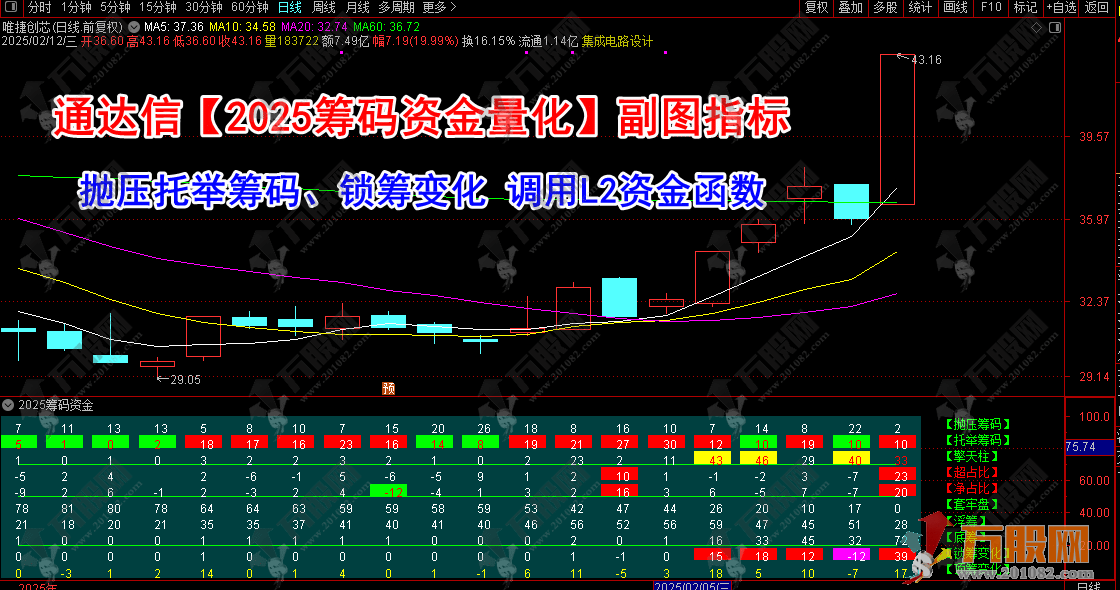Click the MA60: 36.72 indicator label

coord(386,26)
